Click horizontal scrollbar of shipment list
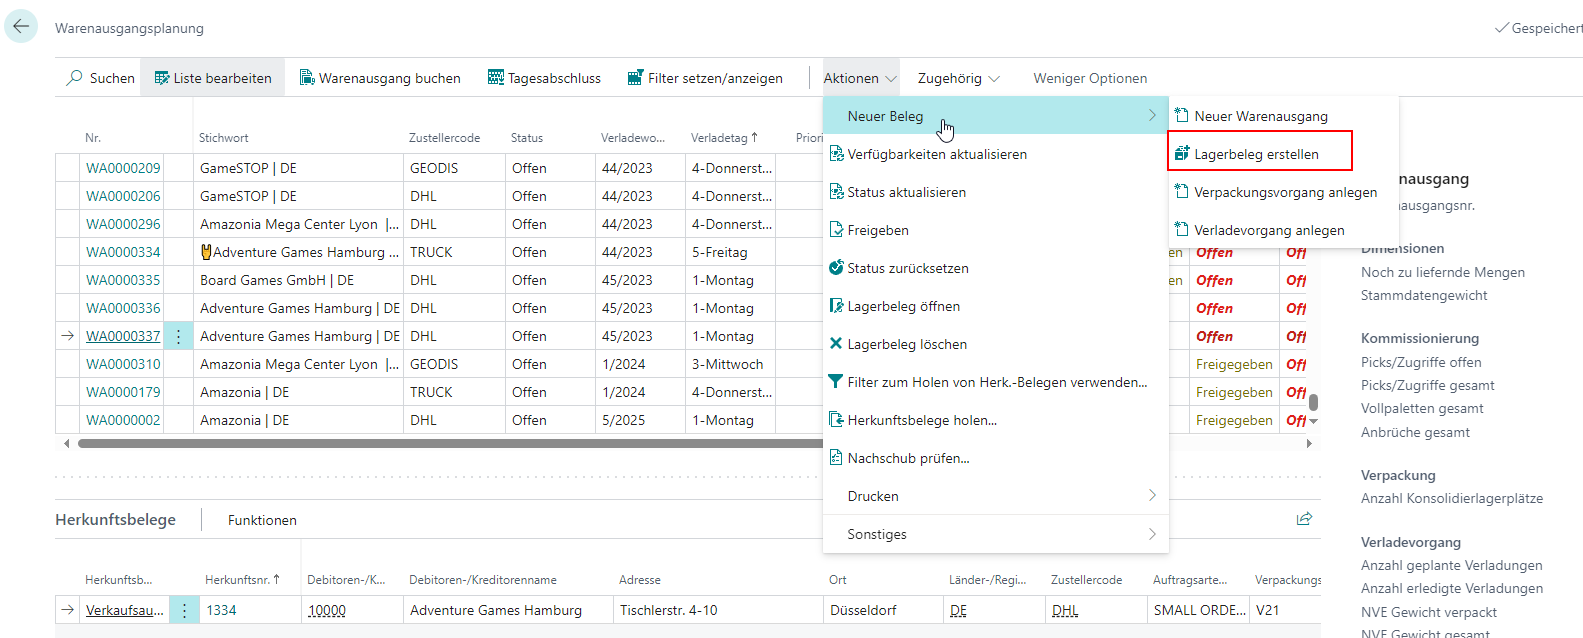The width and height of the screenshot is (1583, 638). click(x=450, y=443)
